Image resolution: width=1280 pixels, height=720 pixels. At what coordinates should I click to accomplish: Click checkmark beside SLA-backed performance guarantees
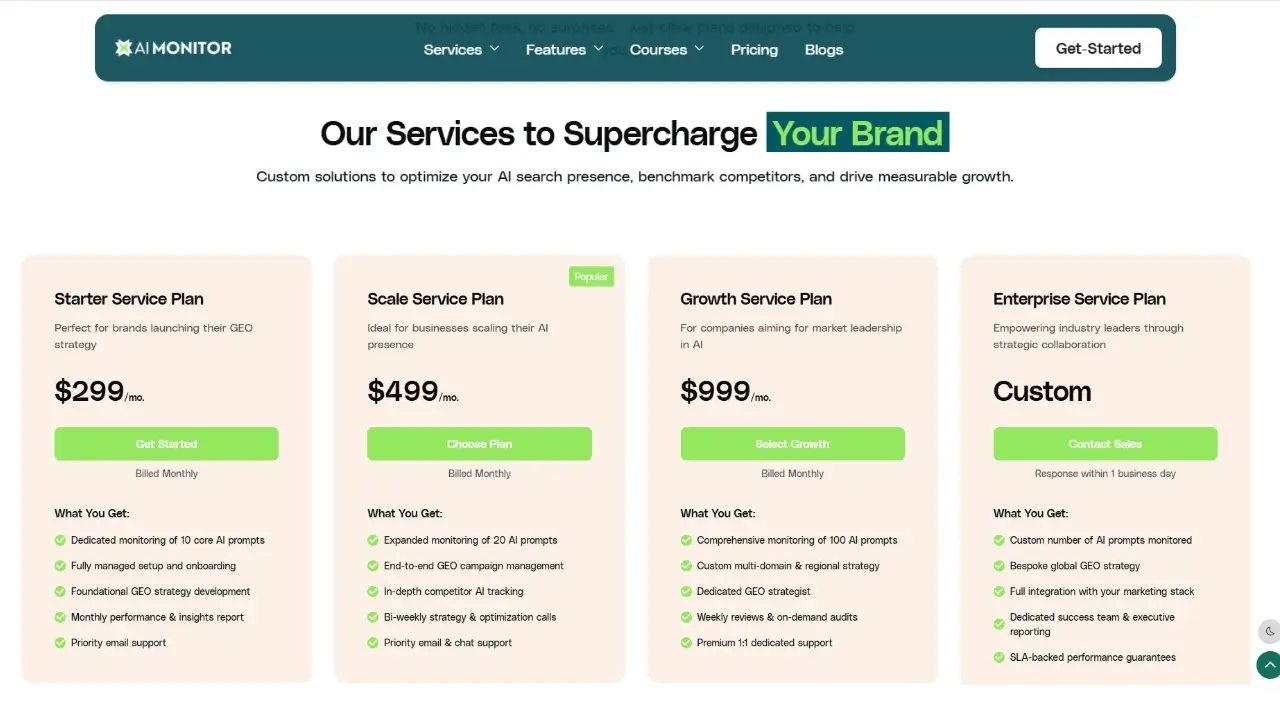[x=999, y=658]
